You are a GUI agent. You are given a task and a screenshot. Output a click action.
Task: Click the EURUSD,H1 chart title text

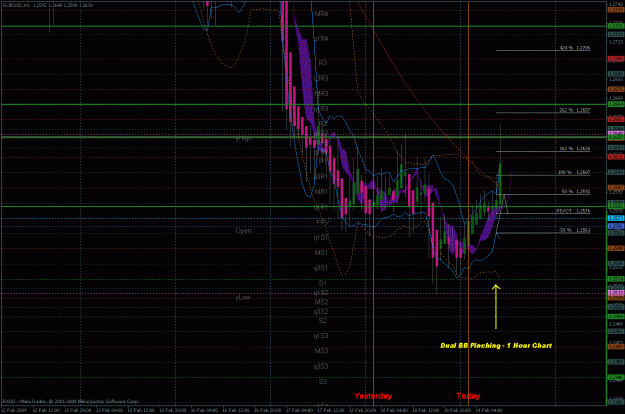pyautogui.click(x=48, y=5)
